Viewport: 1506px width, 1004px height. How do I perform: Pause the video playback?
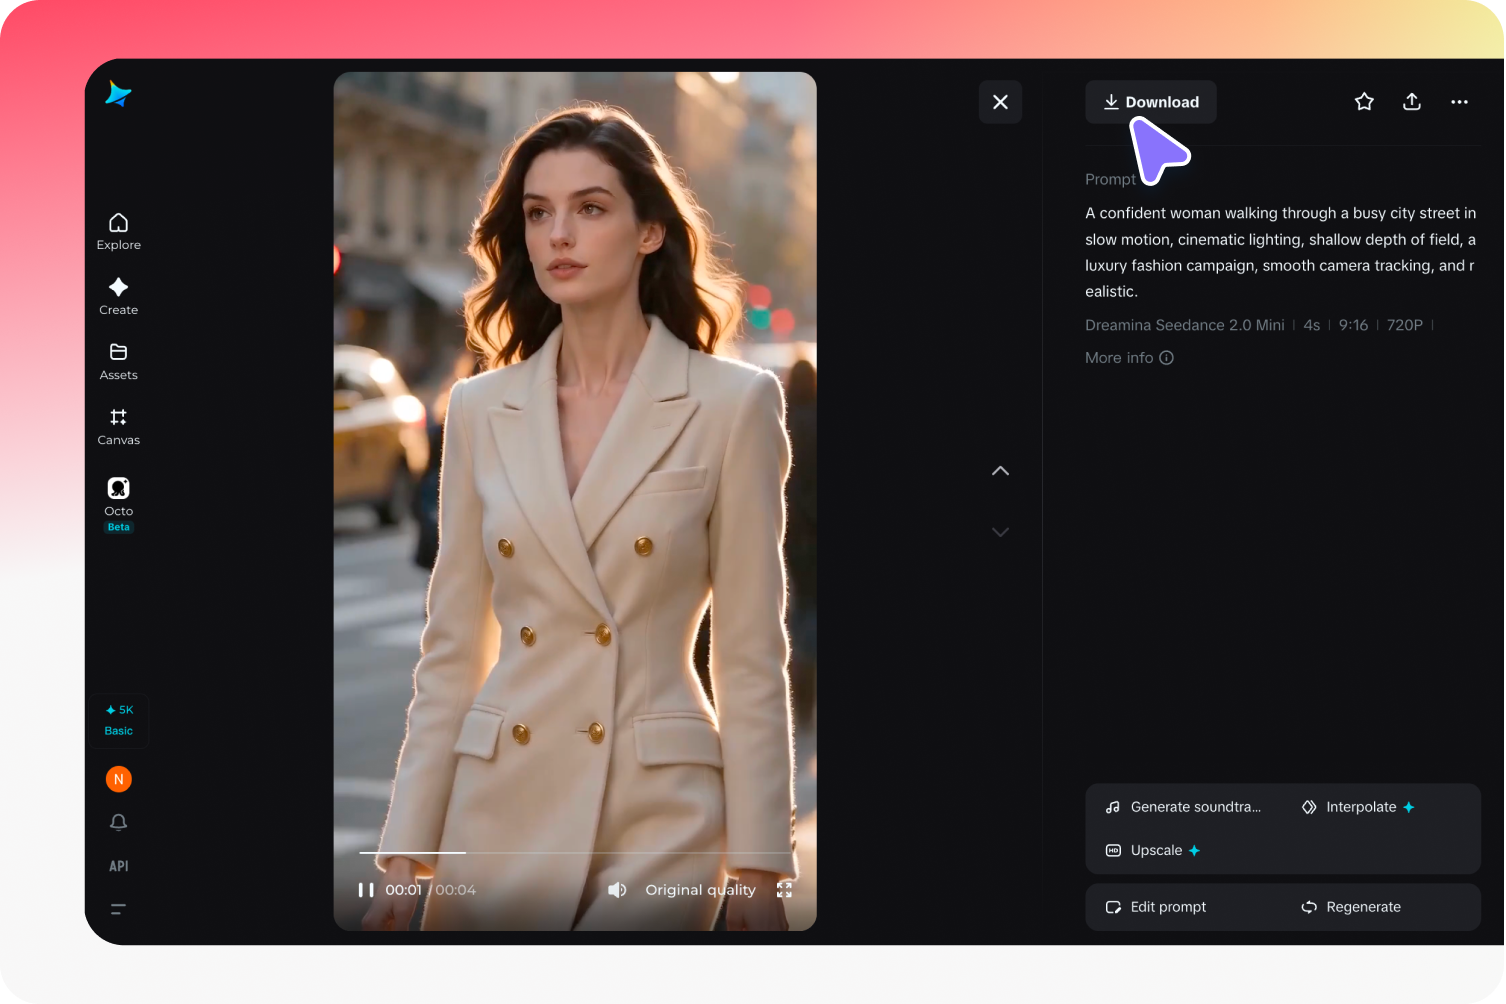click(366, 890)
